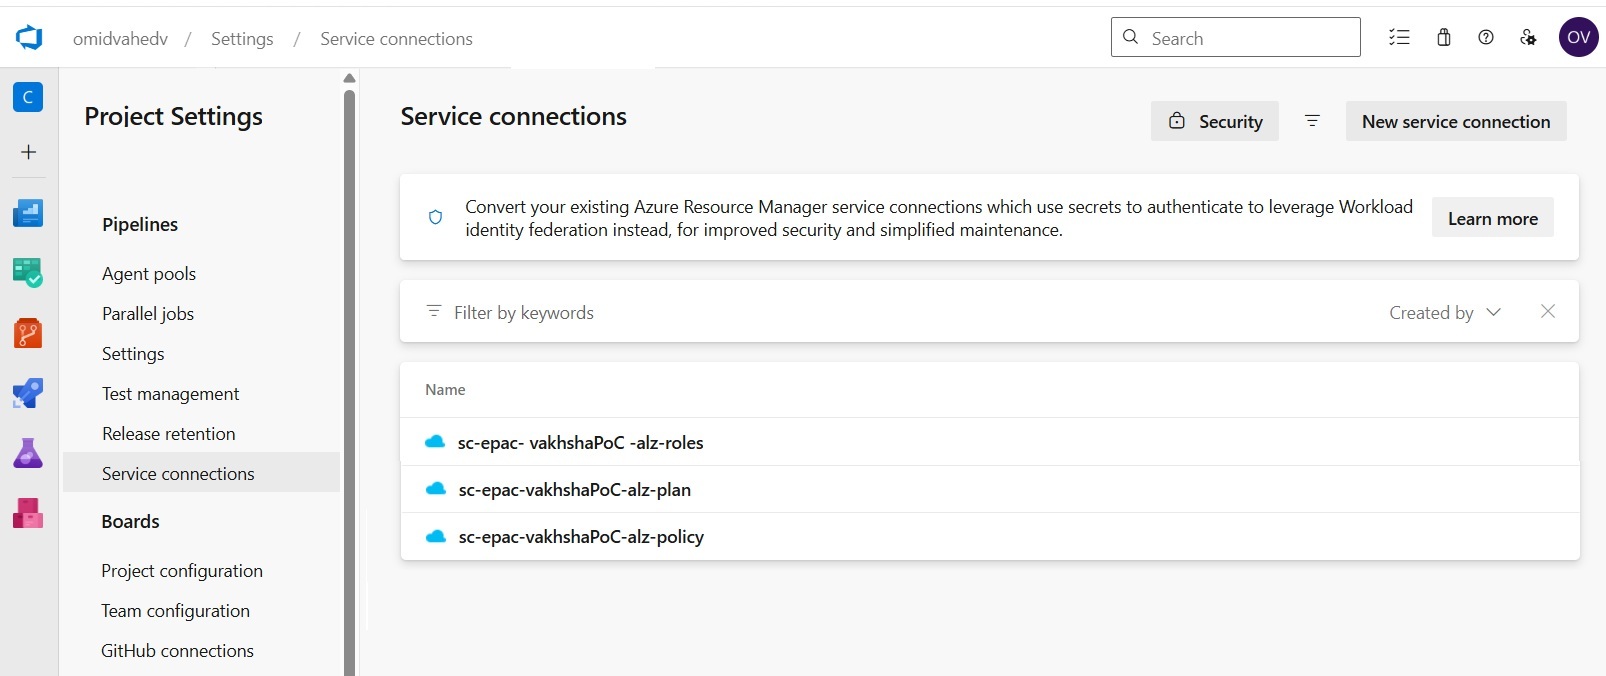Screen dimensions: 1606x676
Task: Select Agent pools in Project Settings
Action: [x=149, y=274]
